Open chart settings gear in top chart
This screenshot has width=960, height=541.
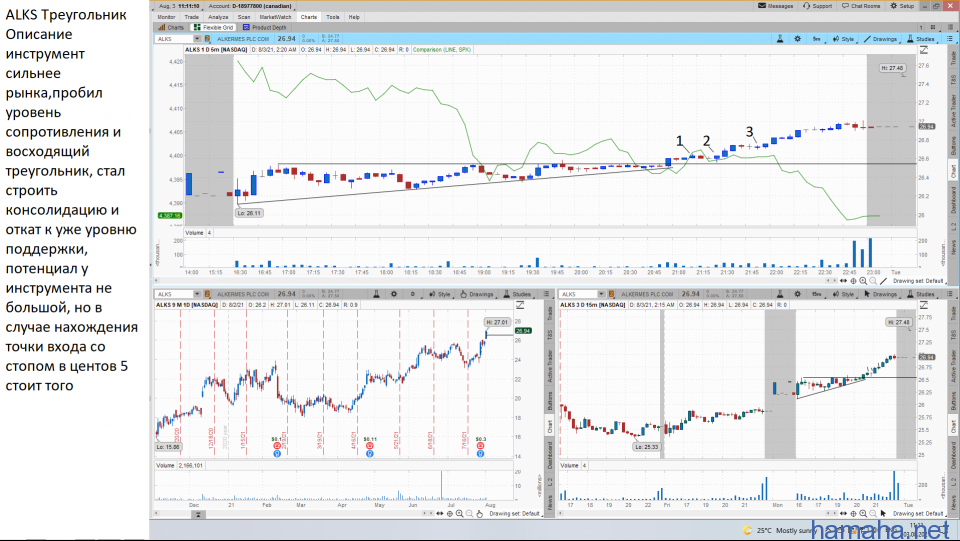pyautogui.click(x=798, y=39)
